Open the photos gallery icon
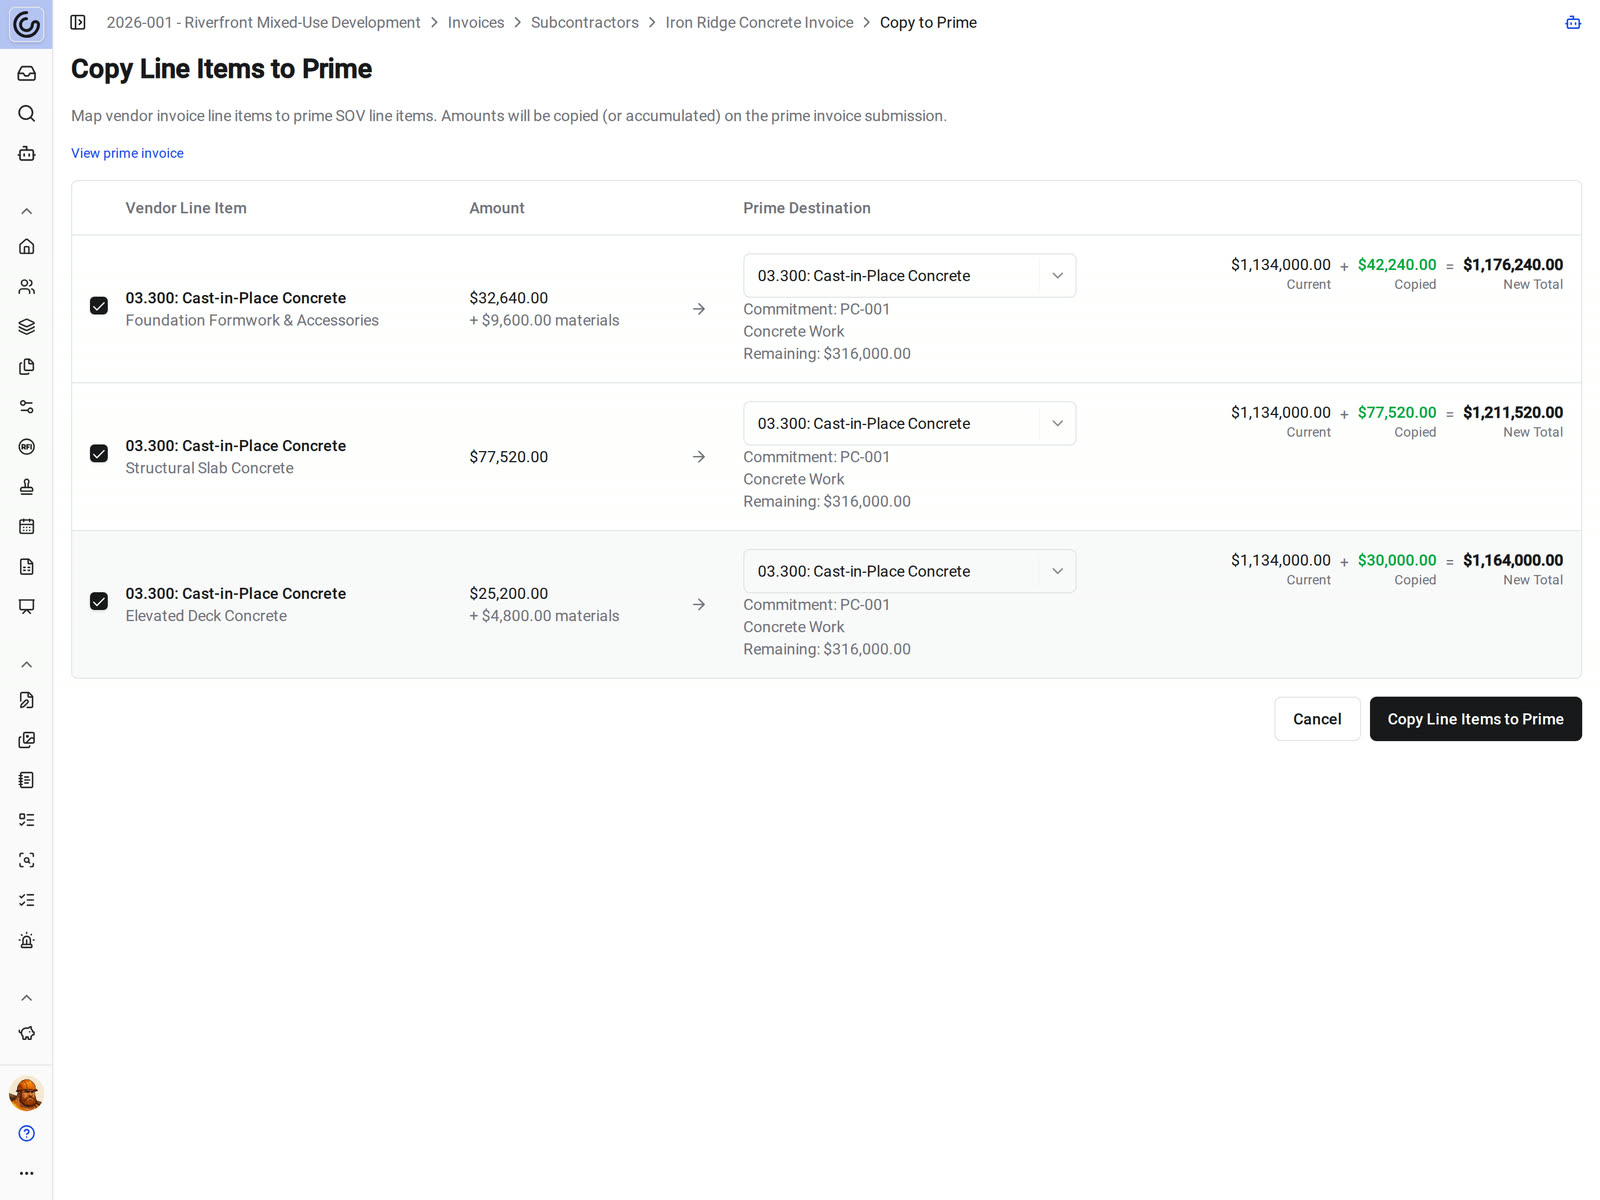1600x1200 pixels. 27,740
